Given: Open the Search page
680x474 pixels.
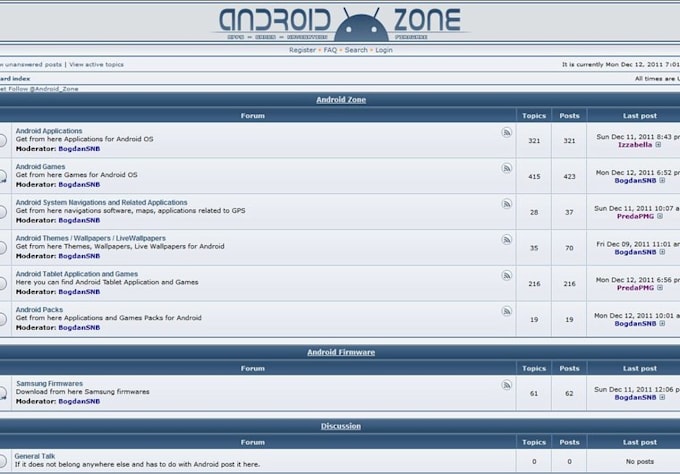Looking at the screenshot, I should [356, 50].
